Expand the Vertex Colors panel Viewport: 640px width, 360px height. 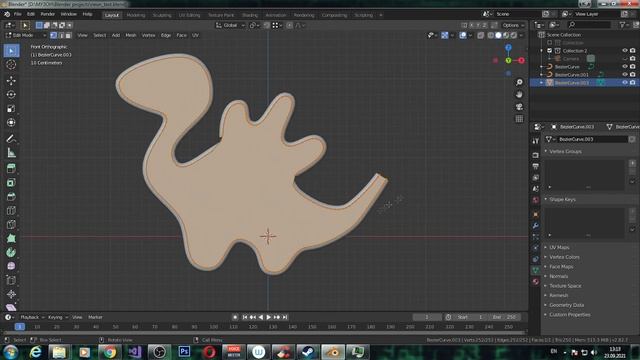click(x=564, y=257)
